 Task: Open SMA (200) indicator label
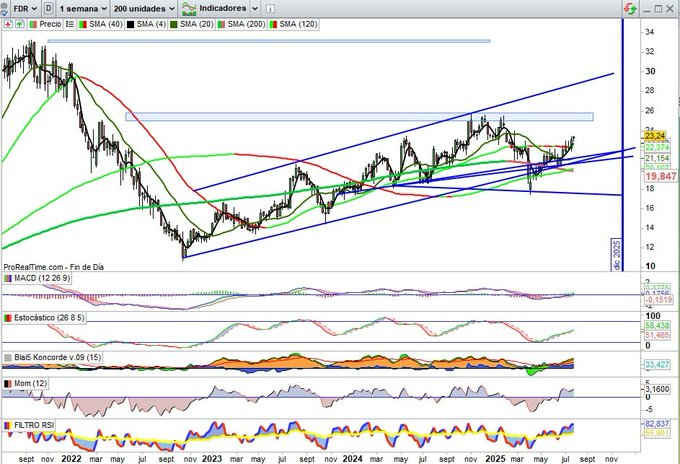[x=246, y=24]
